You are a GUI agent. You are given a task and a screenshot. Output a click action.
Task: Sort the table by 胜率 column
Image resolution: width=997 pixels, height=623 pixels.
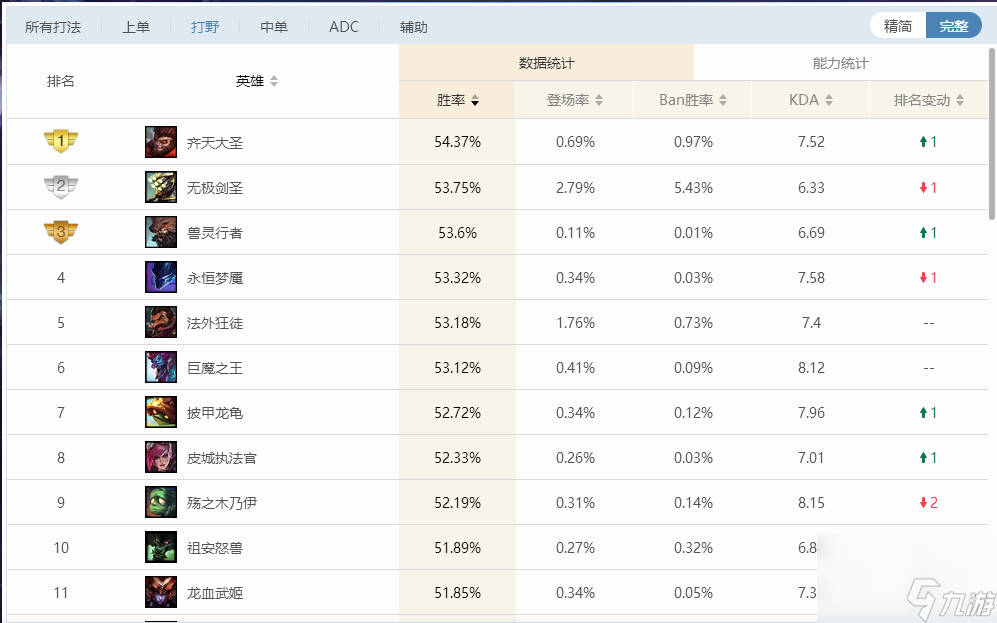(457, 100)
